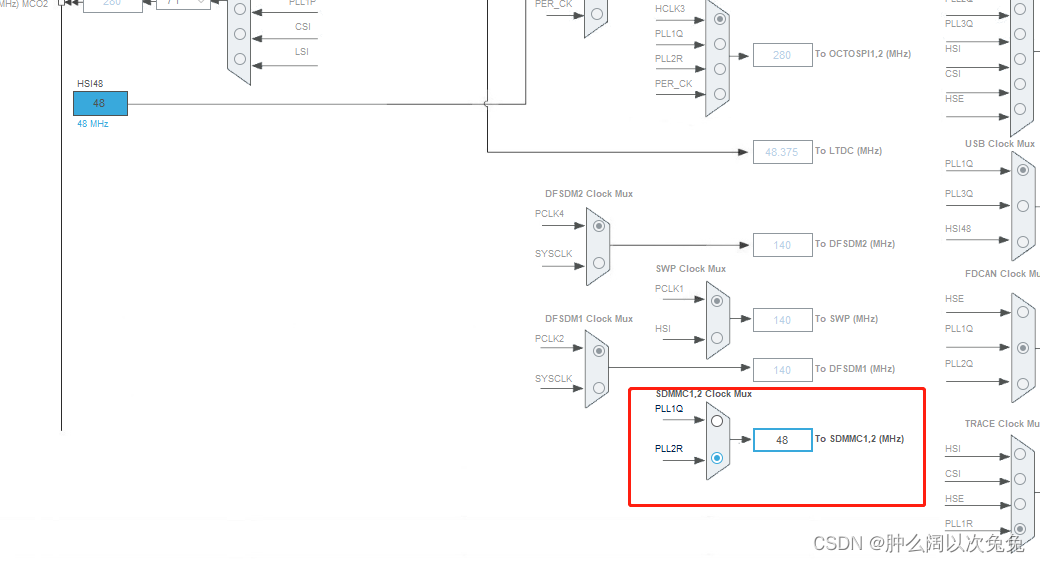Select HSI in SWP Clock Mux
The image size is (1040, 562).
[717, 338]
